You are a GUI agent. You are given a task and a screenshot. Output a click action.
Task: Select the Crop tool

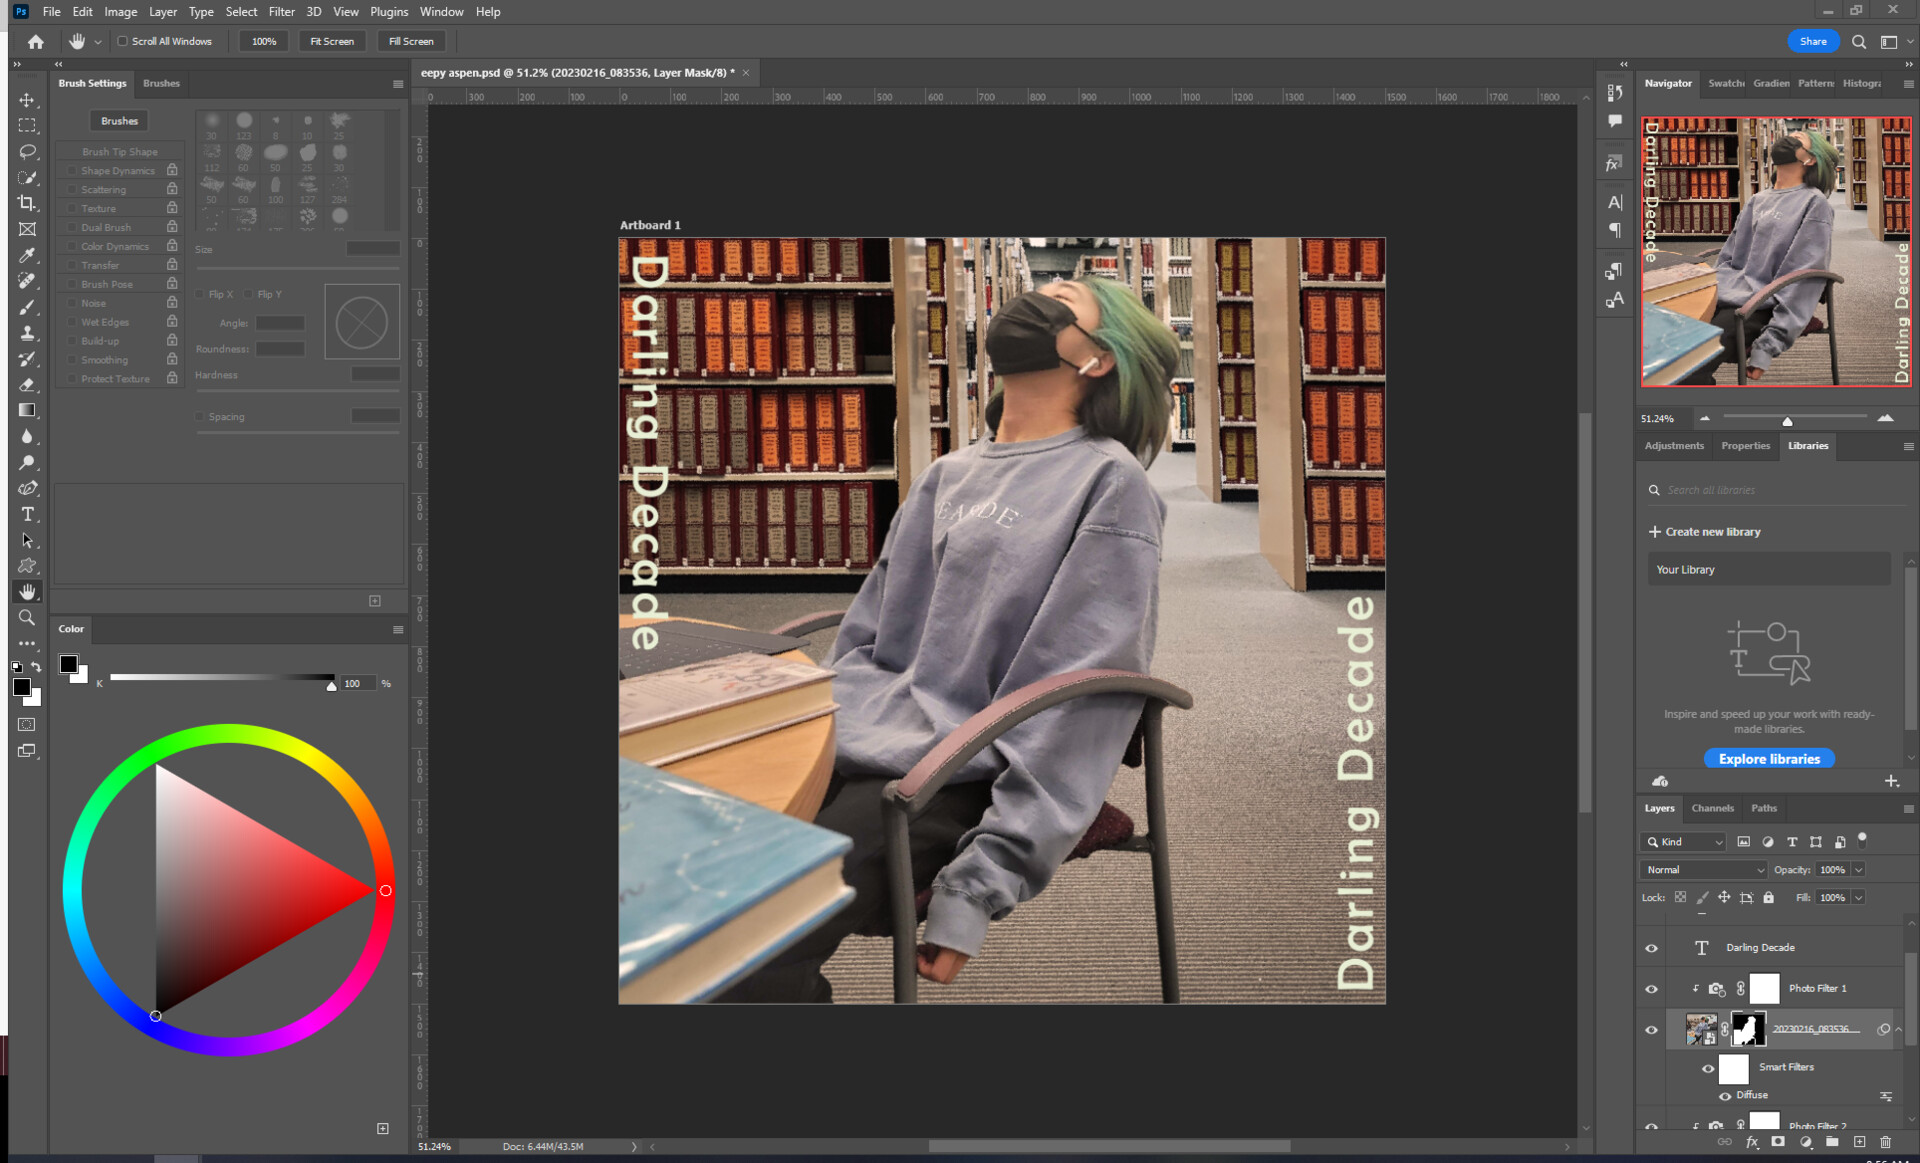pyautogui.click(x=27, y=203)
